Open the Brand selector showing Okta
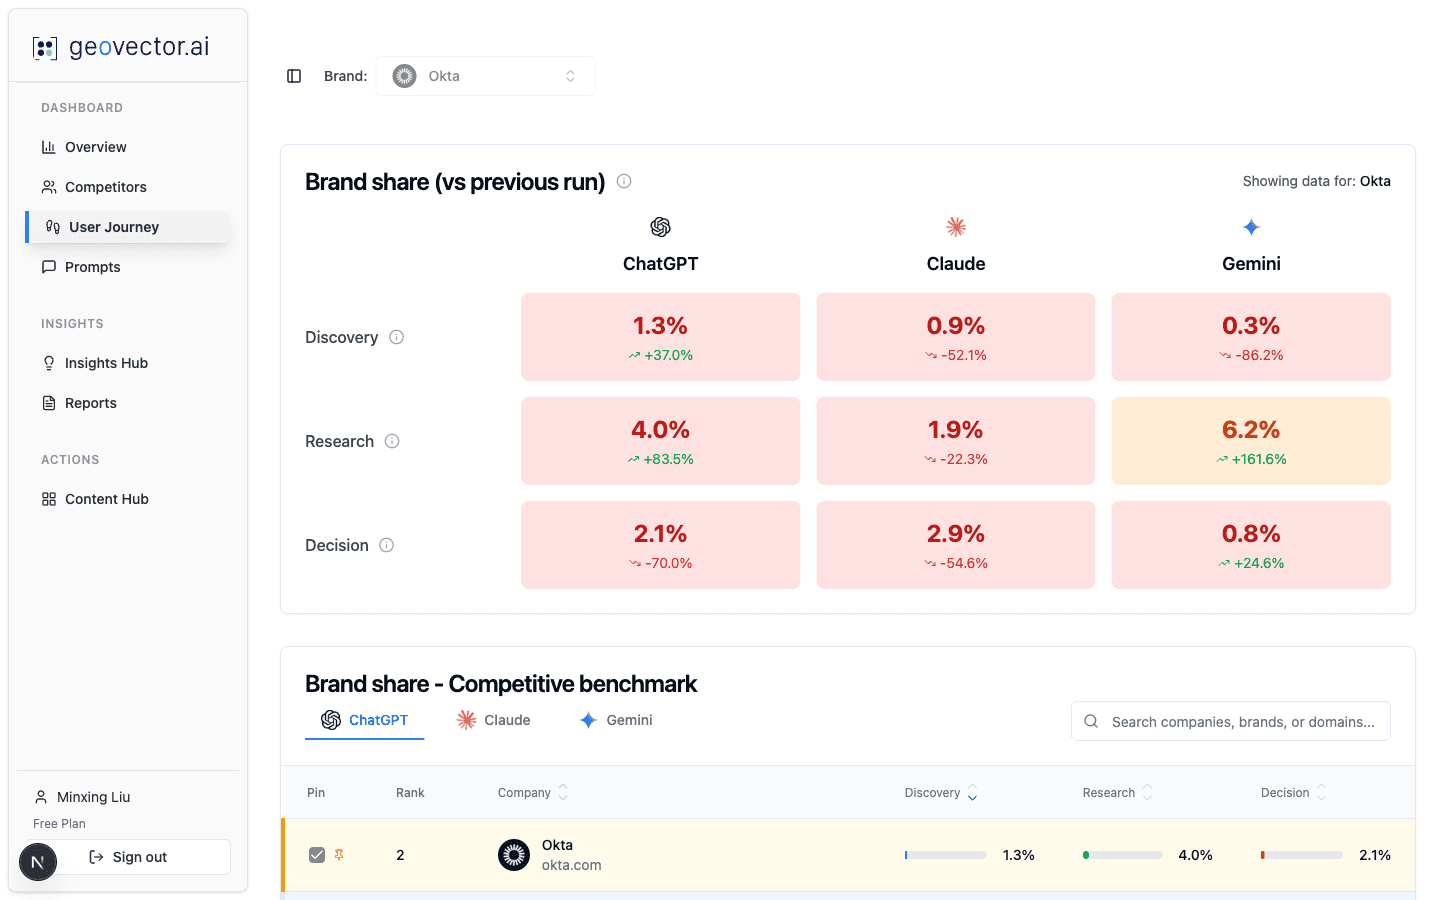The width and height of the screenshot is (1440, 900). pos(485,75)
